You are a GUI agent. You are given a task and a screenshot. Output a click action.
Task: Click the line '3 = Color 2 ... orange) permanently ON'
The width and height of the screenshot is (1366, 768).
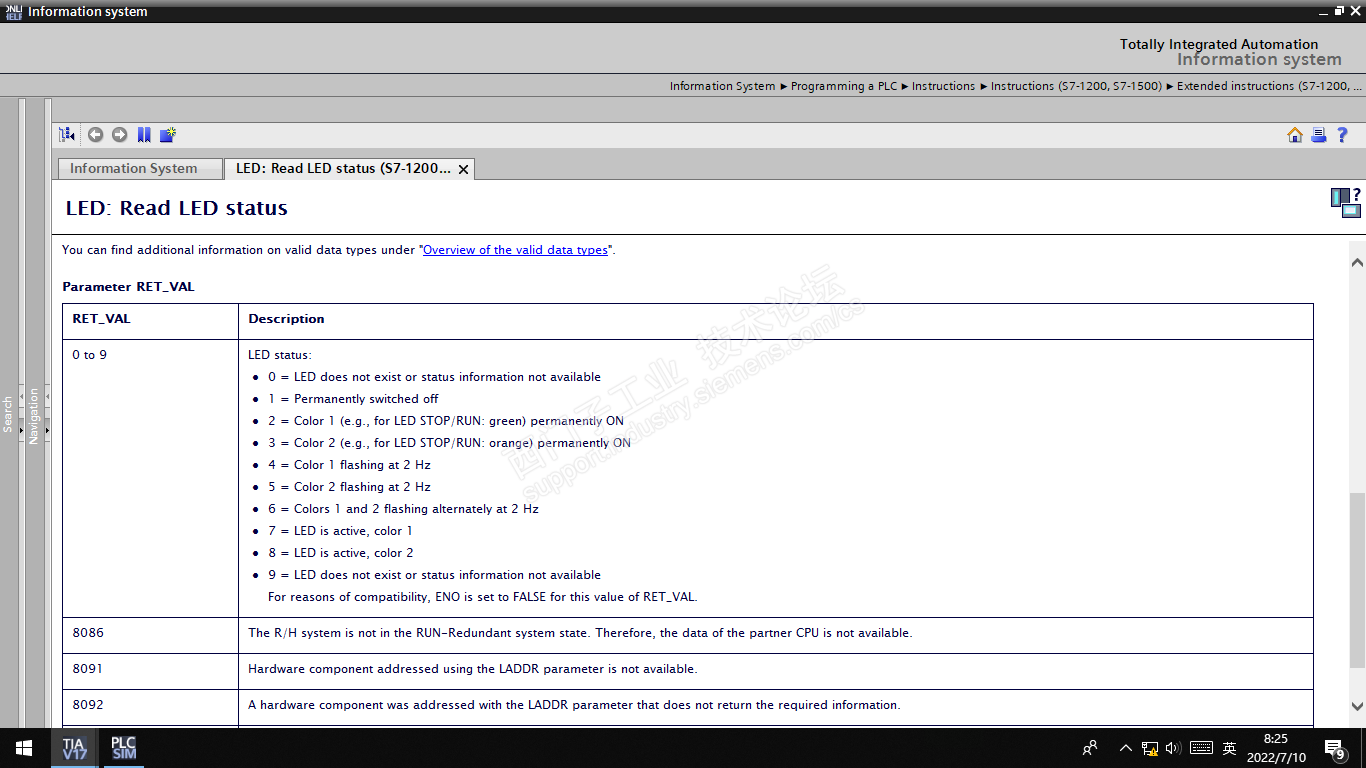coord(449,443)
